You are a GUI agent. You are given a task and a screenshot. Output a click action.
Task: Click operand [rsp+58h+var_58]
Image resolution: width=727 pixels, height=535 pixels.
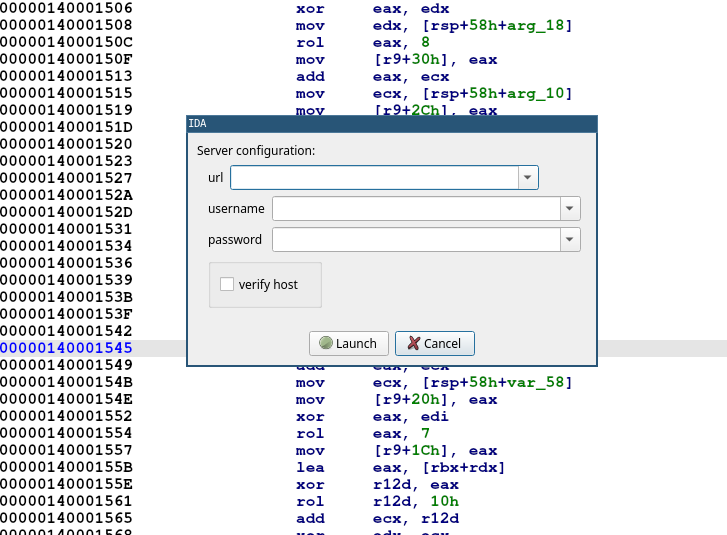pyautogui.click(x=497, y=382)
